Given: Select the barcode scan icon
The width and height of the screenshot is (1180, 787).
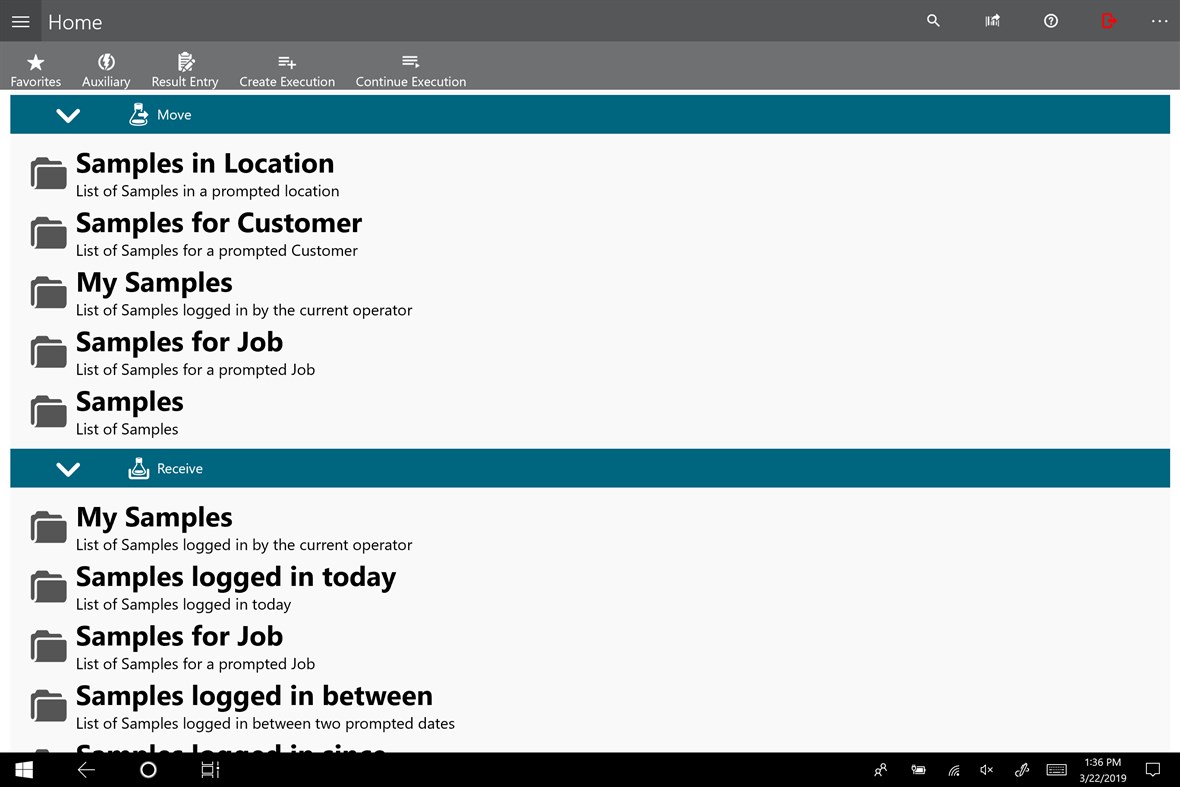Looking at the screenshot, I should 991,21.
